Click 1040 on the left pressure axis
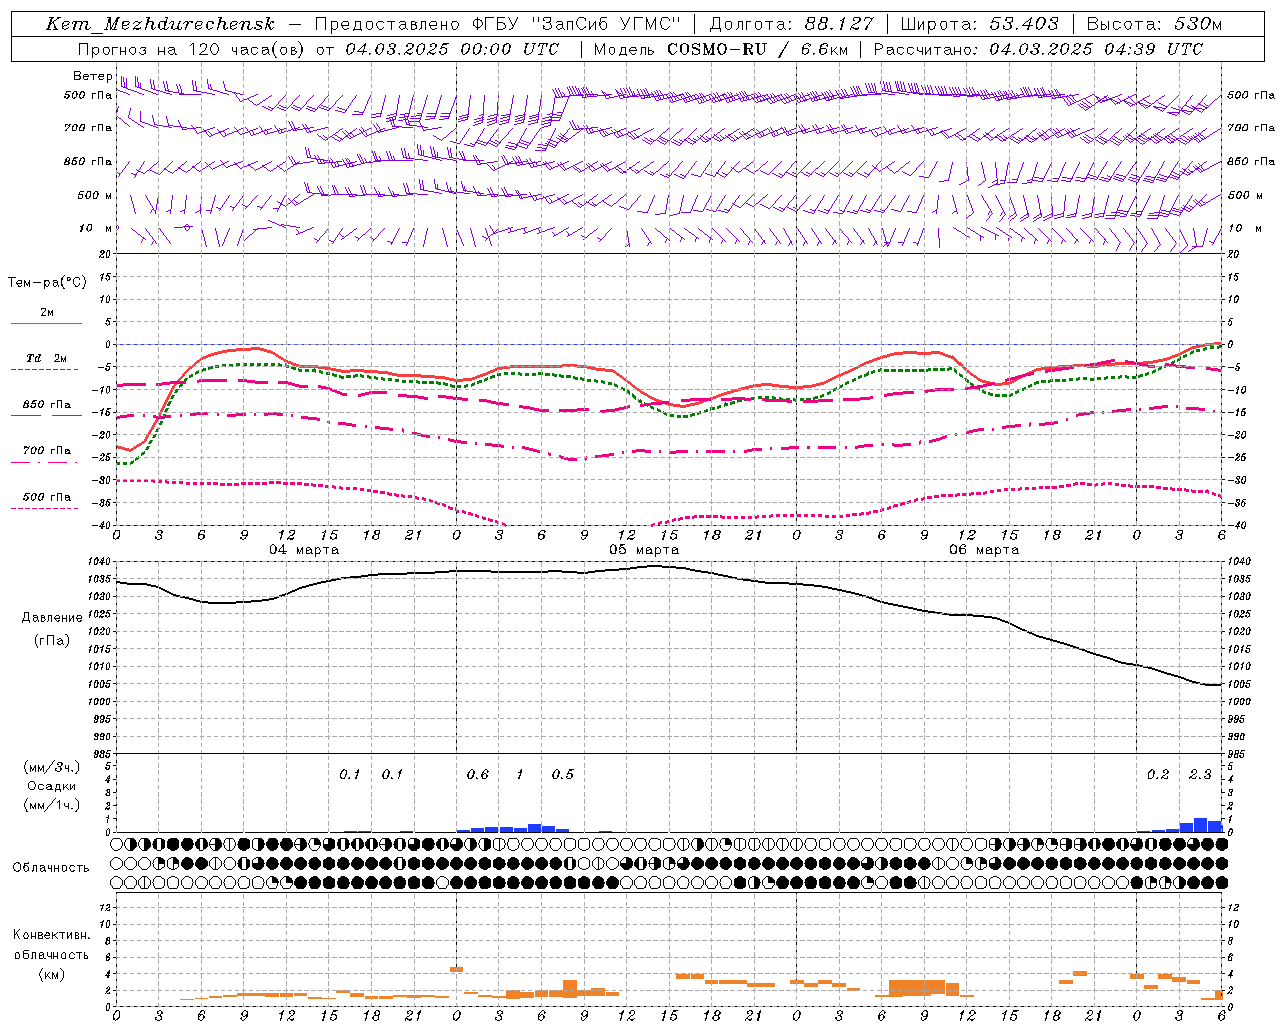Viewport: 1280px width, 1024px height. (x=100, y=562)
